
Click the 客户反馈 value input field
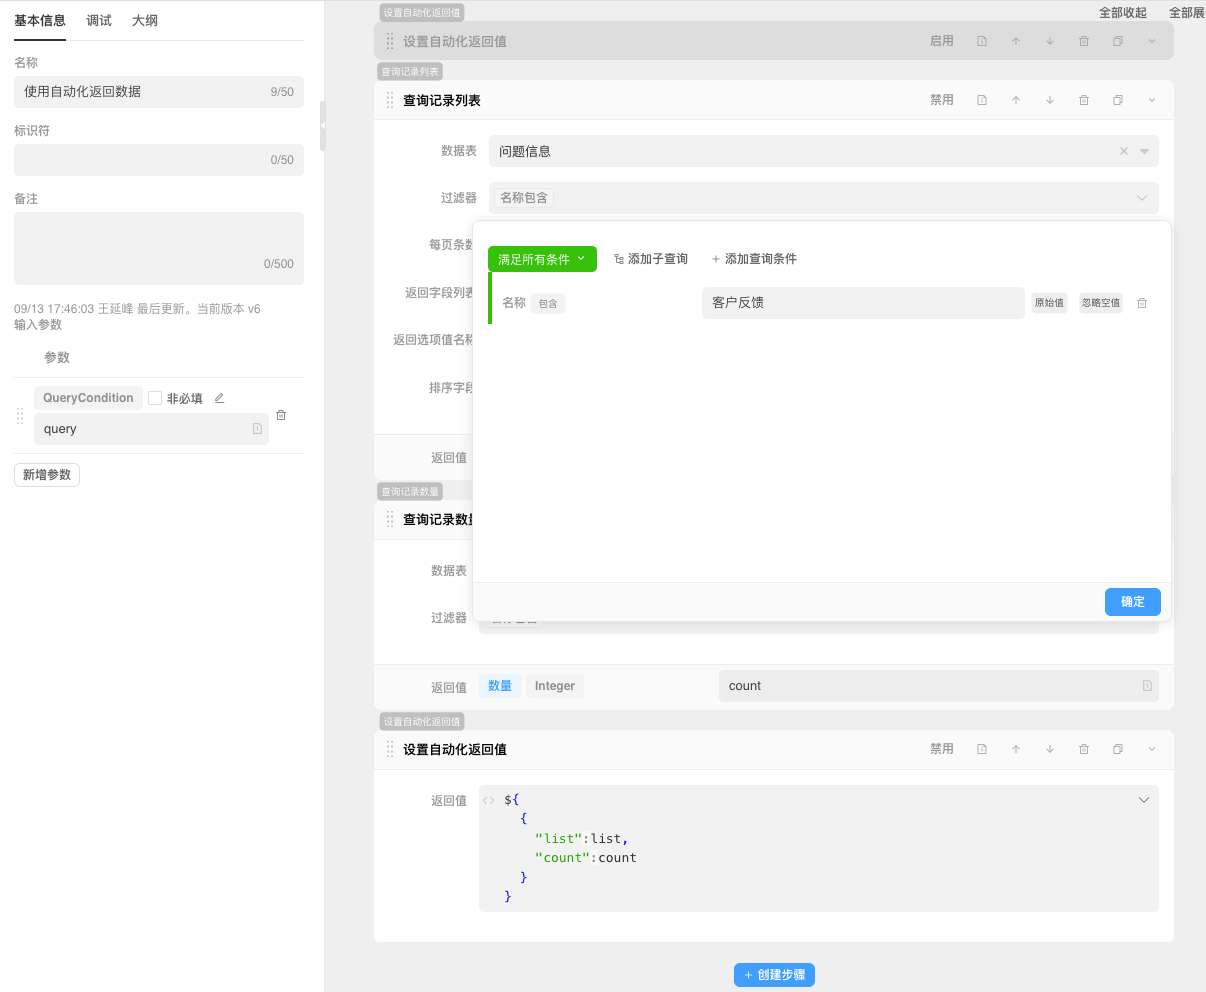(x=863, y=303)
